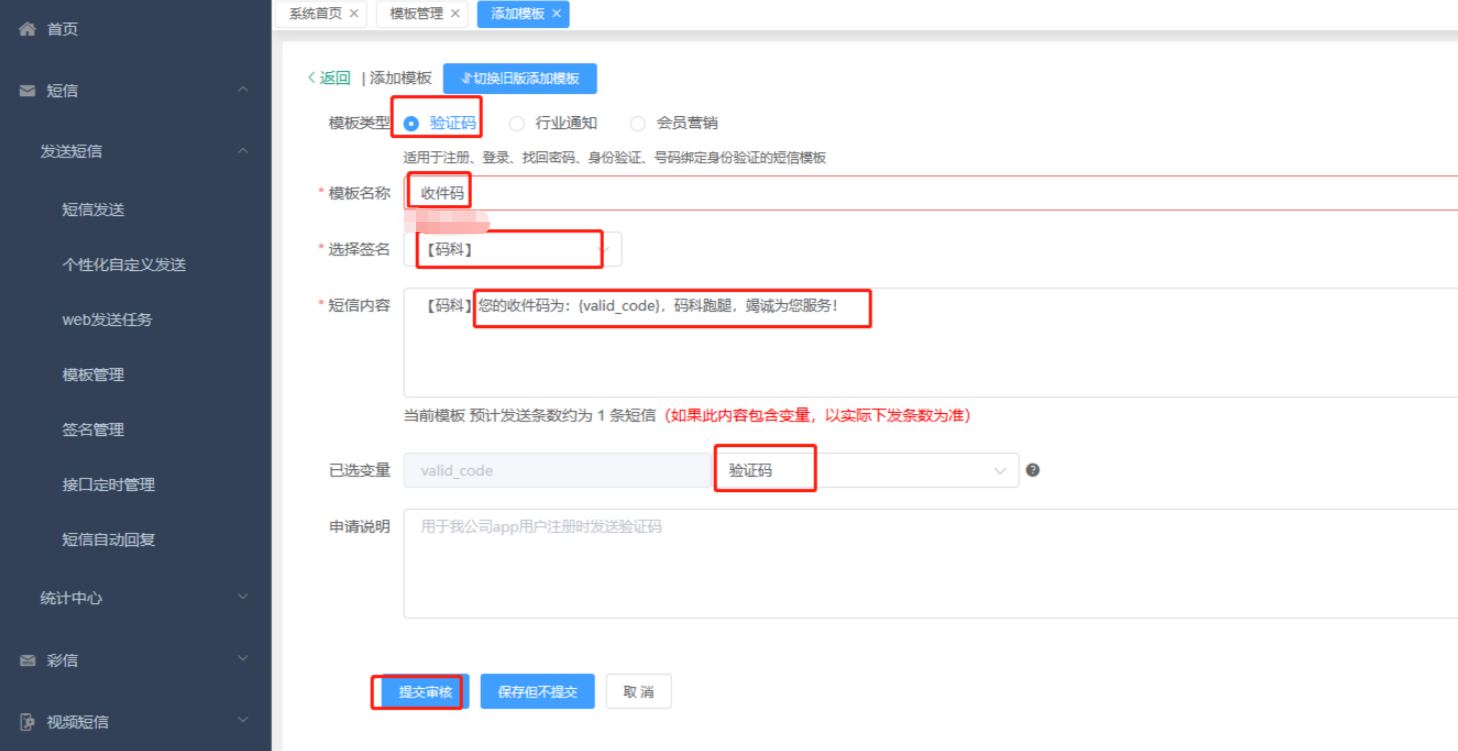1458x751 pixels.
Task: Click the envelope icon beside 短信
Action: tap(28, 90)
